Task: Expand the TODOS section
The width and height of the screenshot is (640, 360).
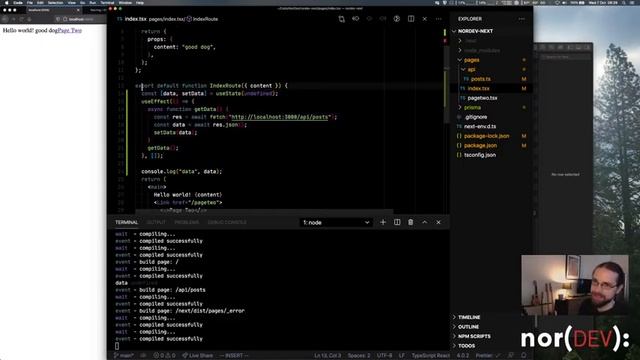Action: click(x=466, y=346)
